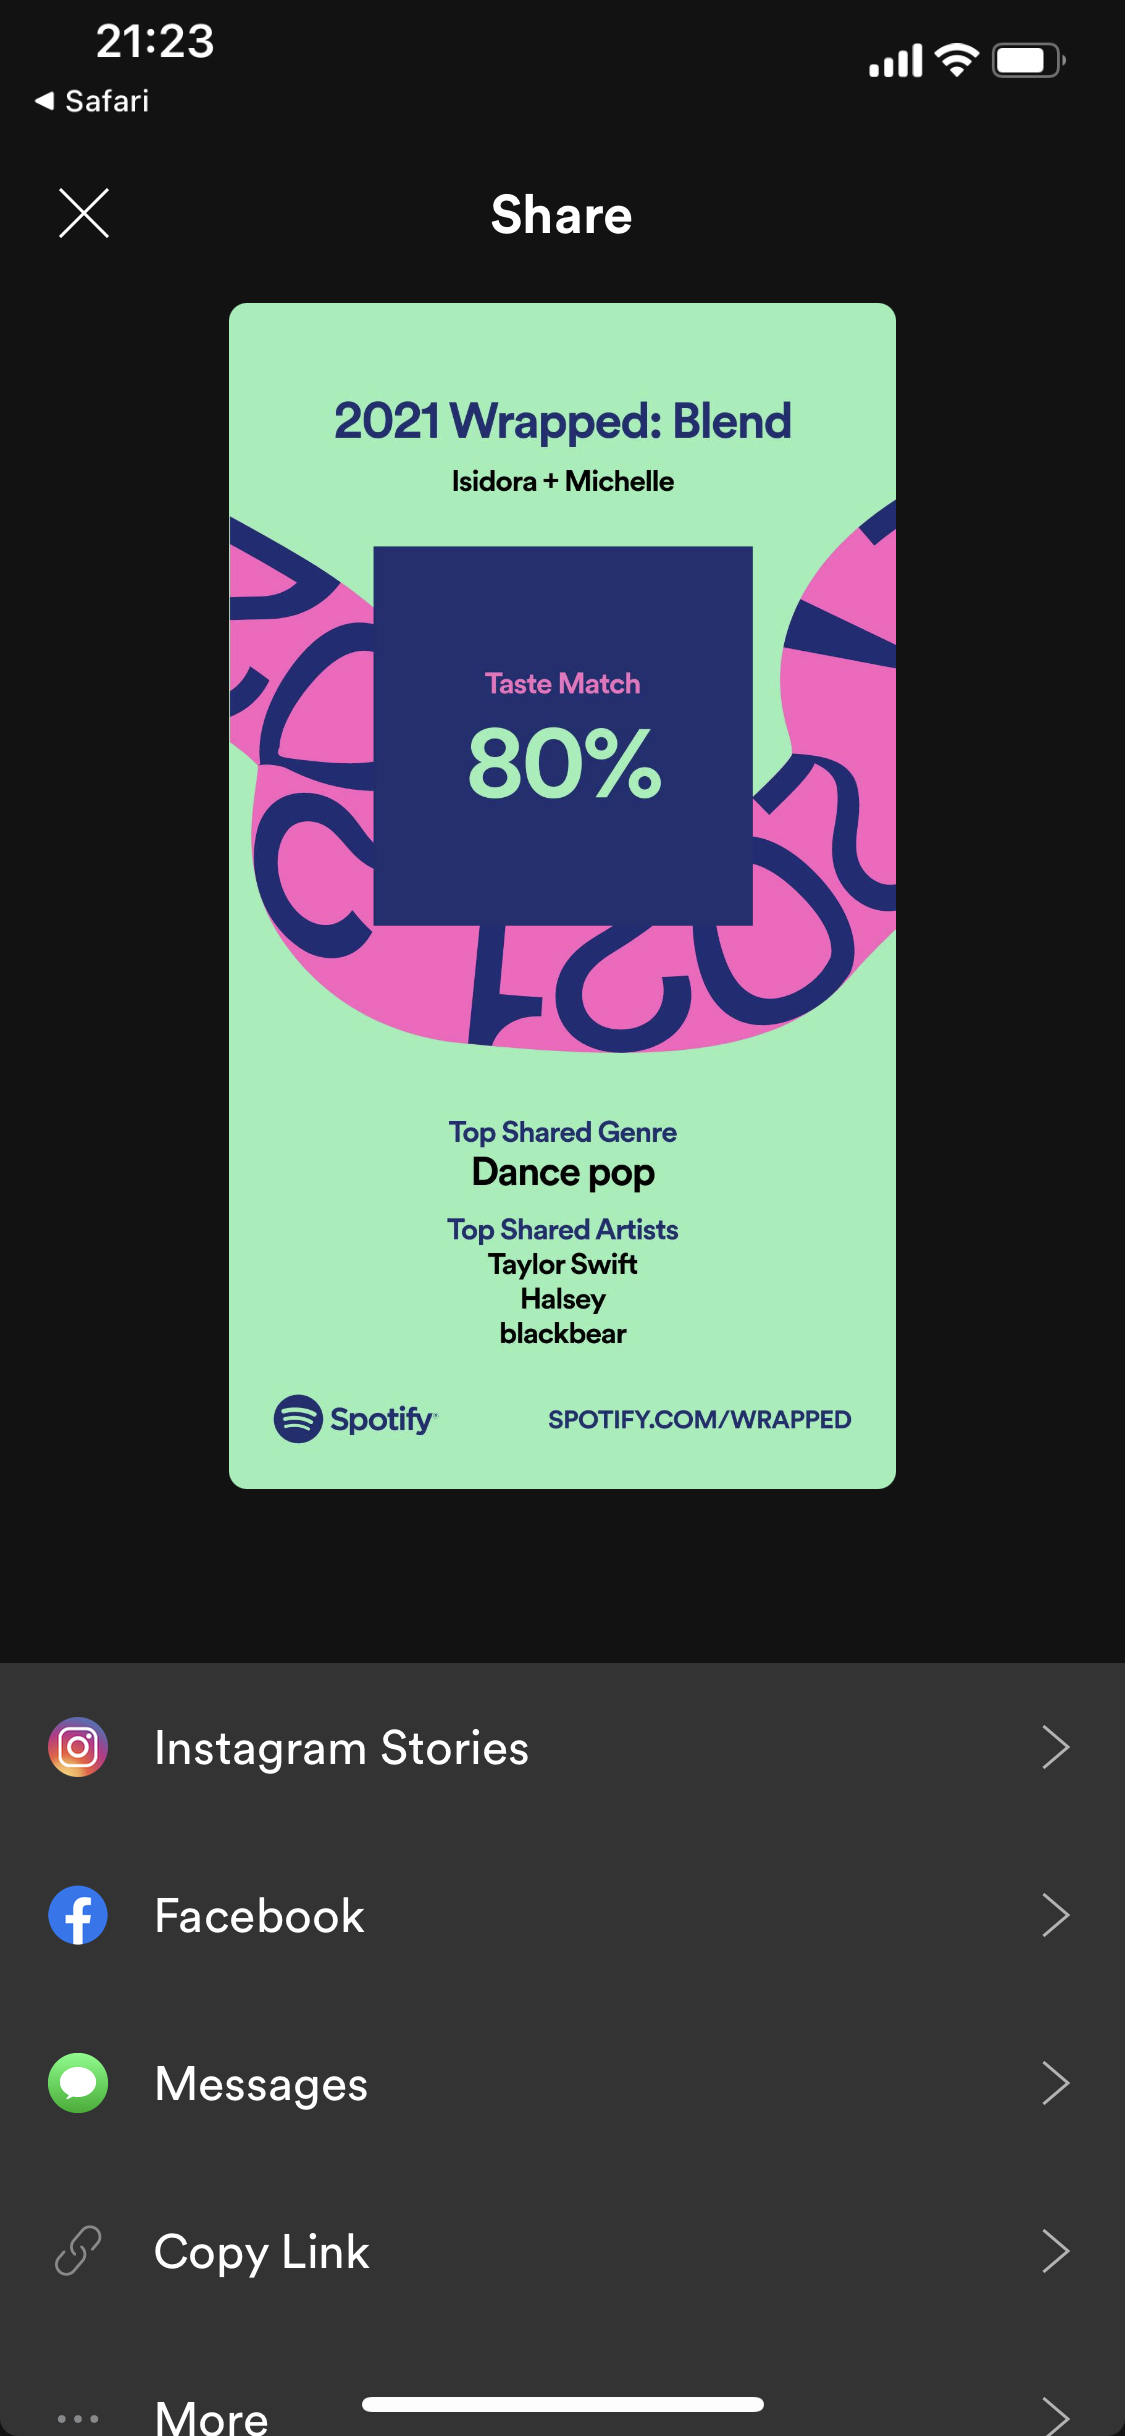This screenshot has width=1125, height=2436.
Task: Expand the Copy Link row chevron
Action: (1056, 2251)
